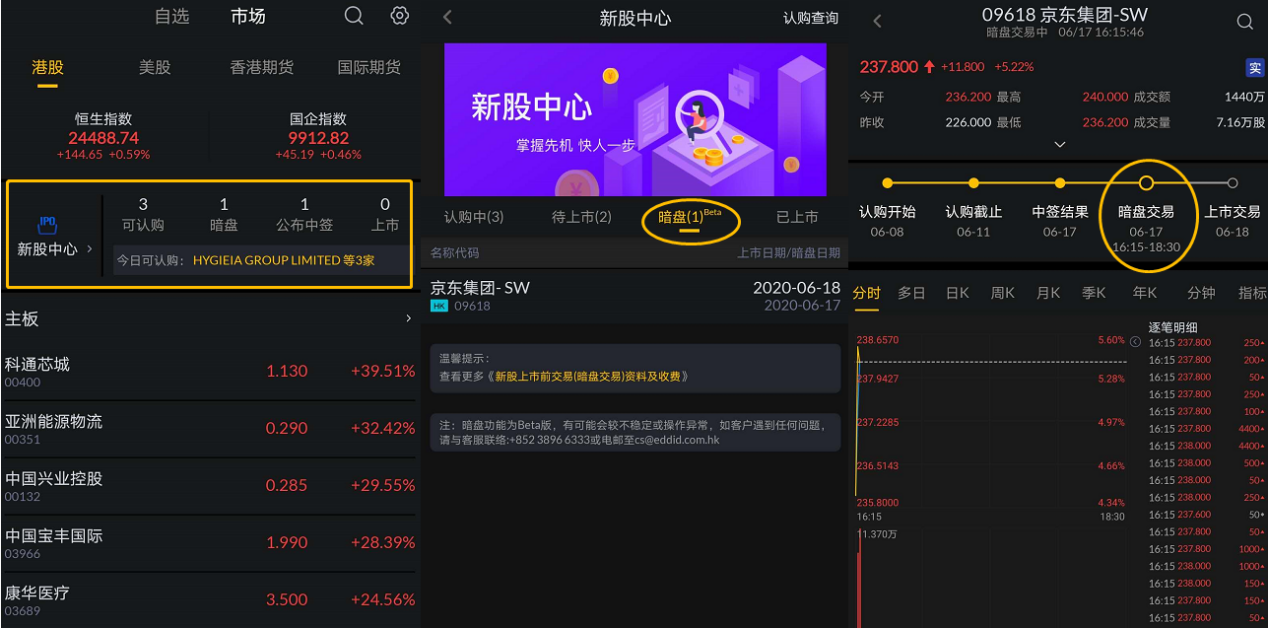This screenshot has width=1268, height=628.
Task: Open 认购查询 in IPO center
Action: 810,18
